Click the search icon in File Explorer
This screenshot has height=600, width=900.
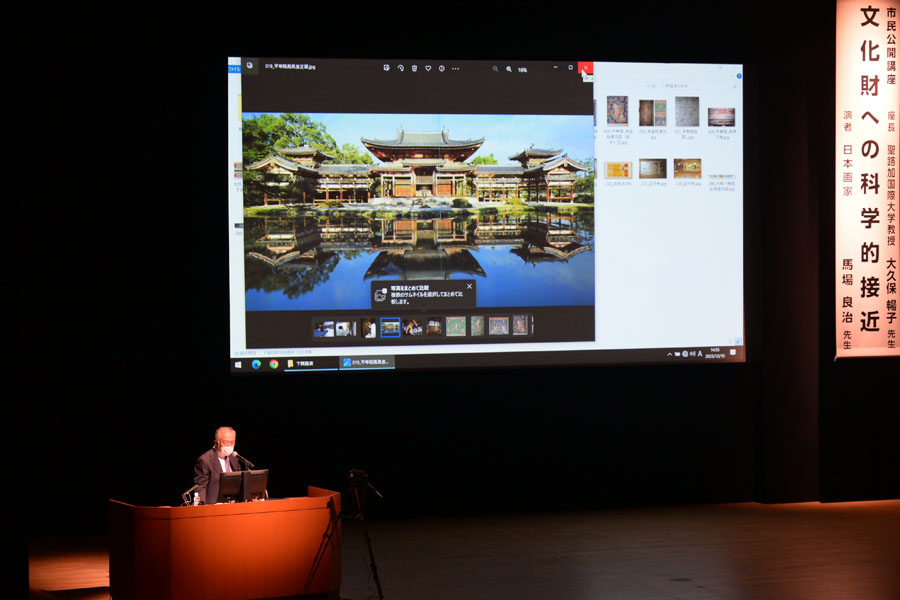[x=735, y=86]
